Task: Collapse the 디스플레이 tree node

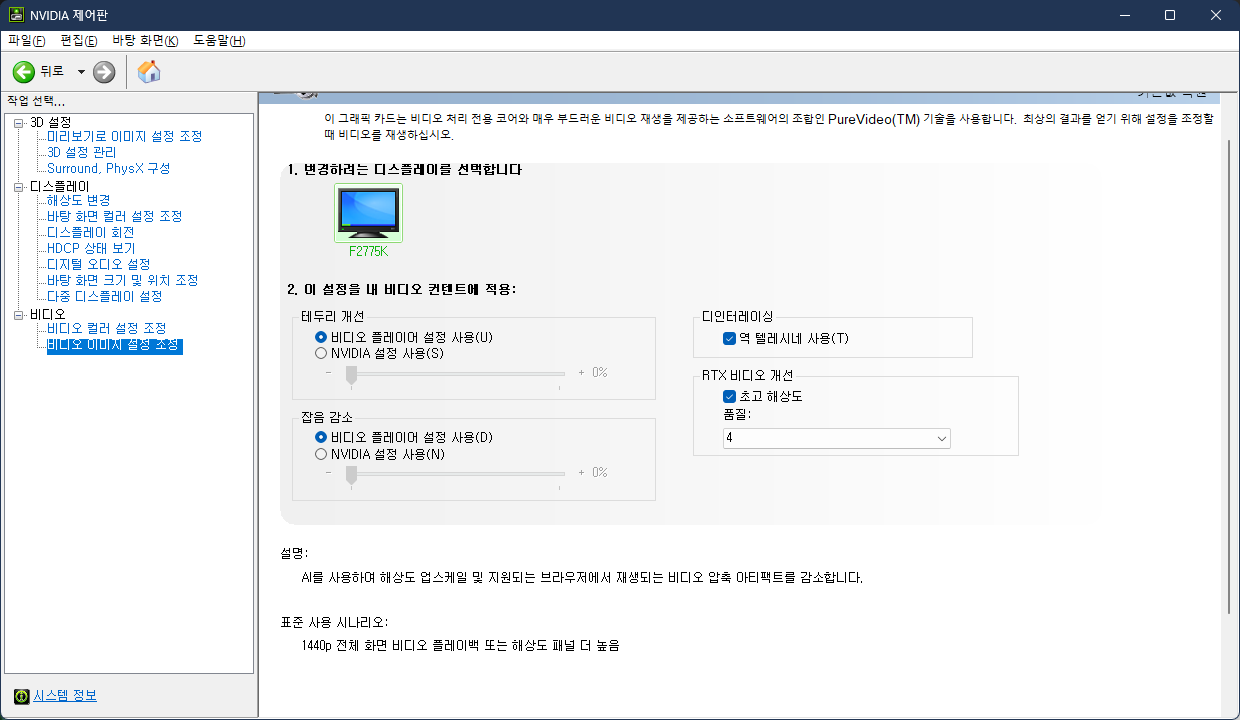Action: pos(19,186)
